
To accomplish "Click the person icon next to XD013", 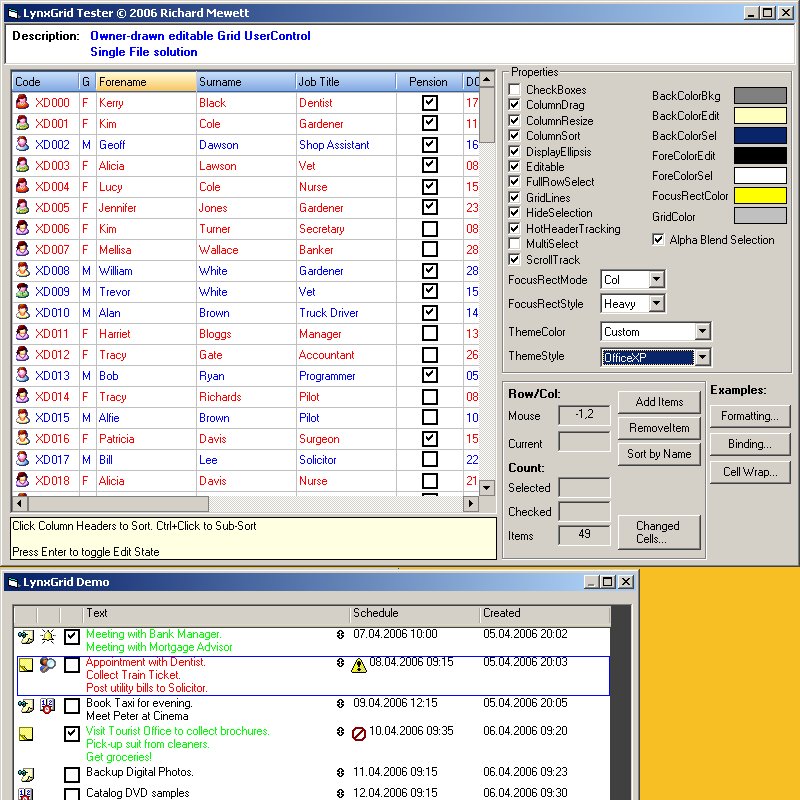I will tap(23, 376).
